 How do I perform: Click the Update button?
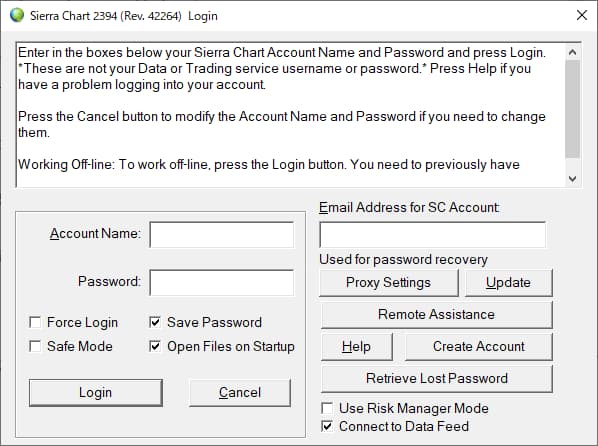pyautogui.click(x=508, y=283)
